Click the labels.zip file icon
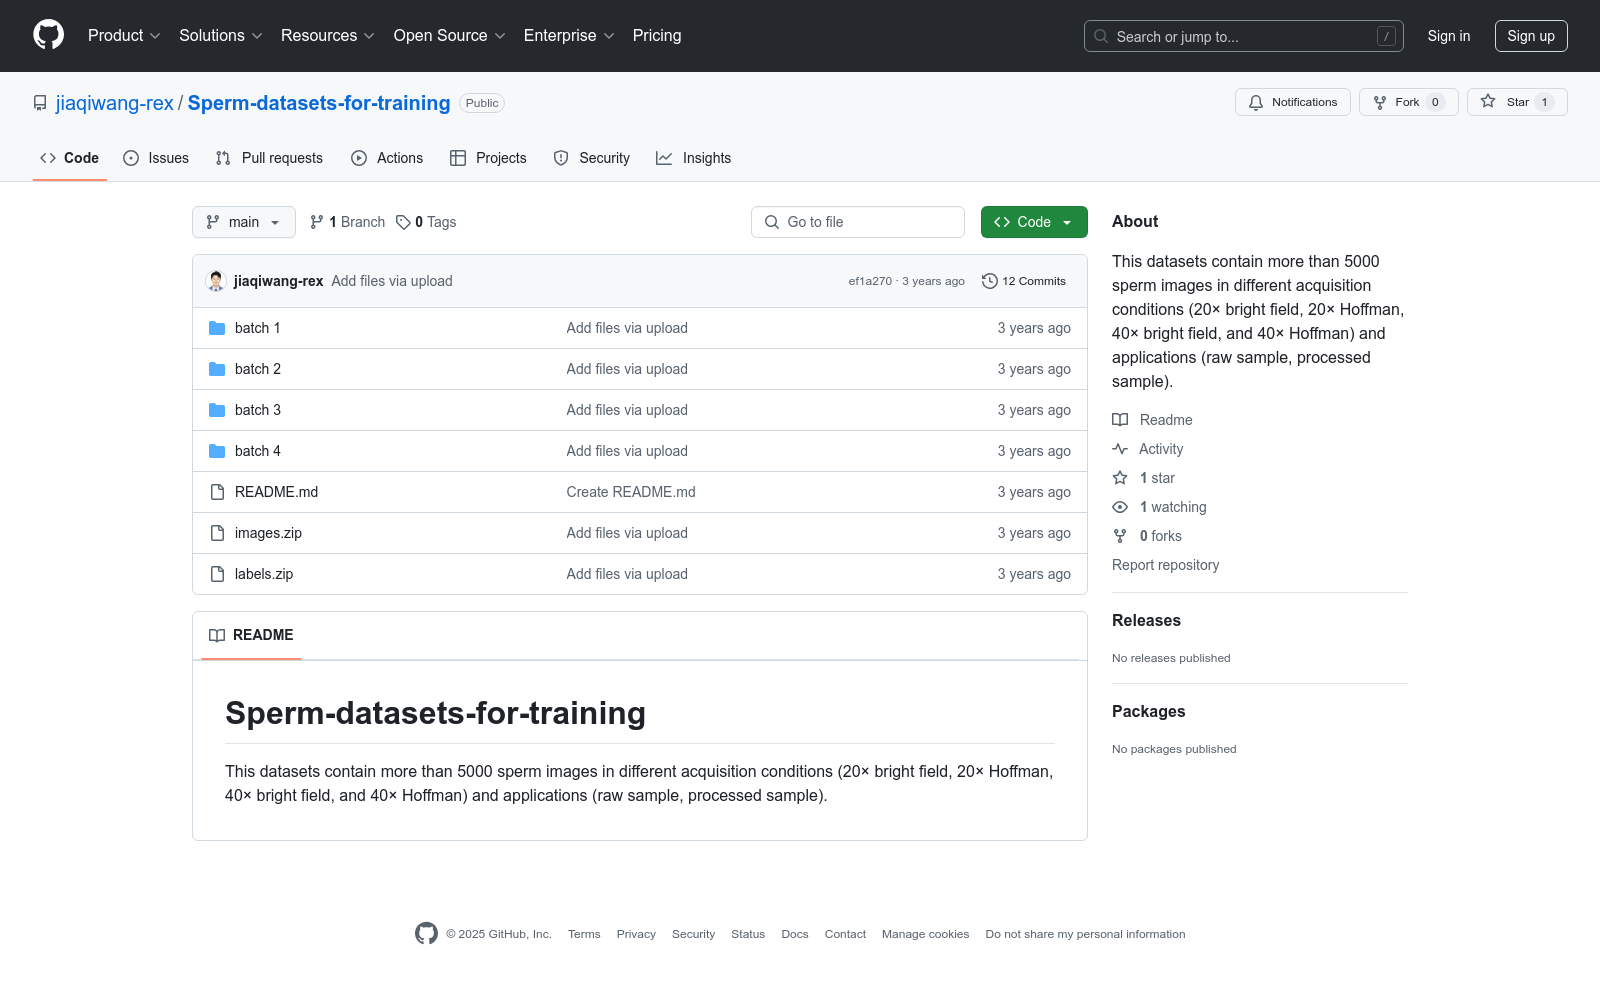 pos(217,574)
